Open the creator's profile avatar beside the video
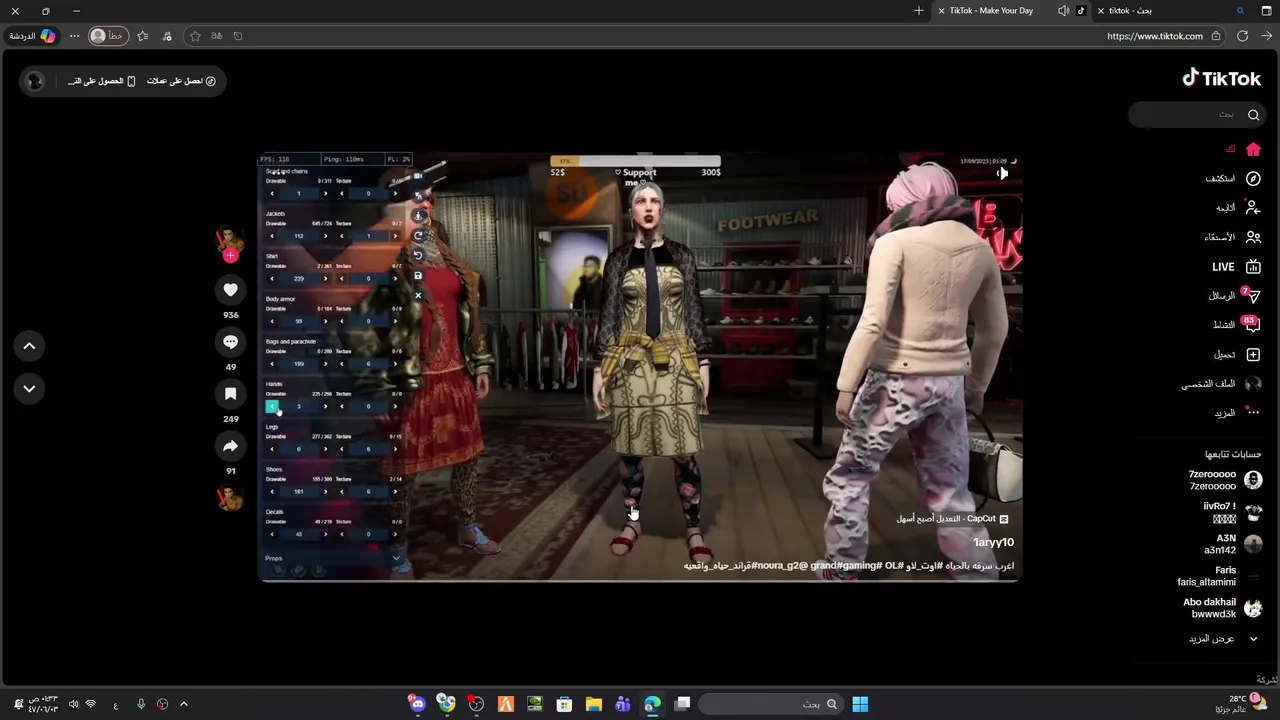The image size is (1280, 720). pyautogui.click(x=230, y=240)
